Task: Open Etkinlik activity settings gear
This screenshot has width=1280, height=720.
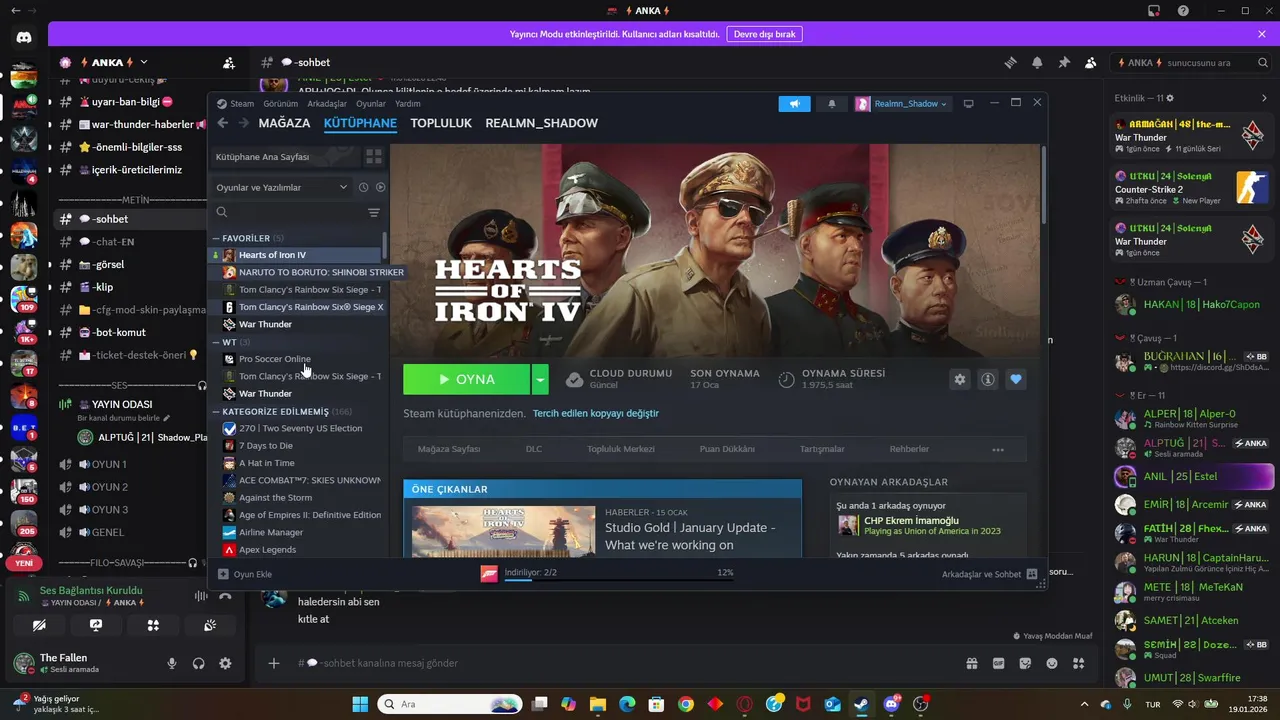Action: click(1170, 98)
